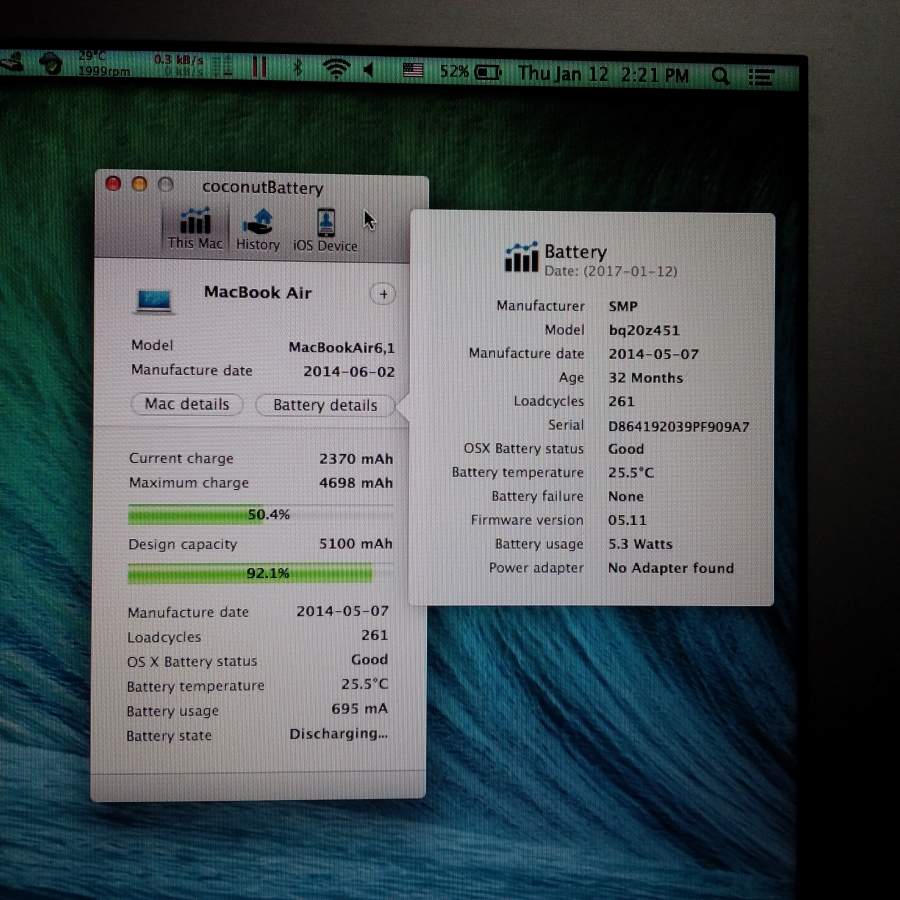Screen dimensions: 900x900
Task: Click the 05.11 firmware version value
Action: tap(627, 521)
